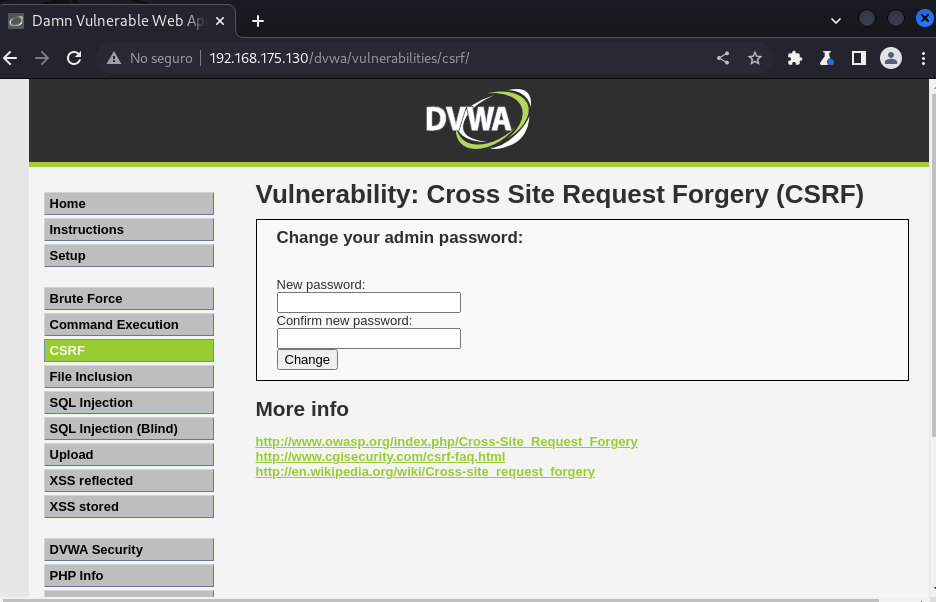Focus the New password input field

[x=369, y=302]
